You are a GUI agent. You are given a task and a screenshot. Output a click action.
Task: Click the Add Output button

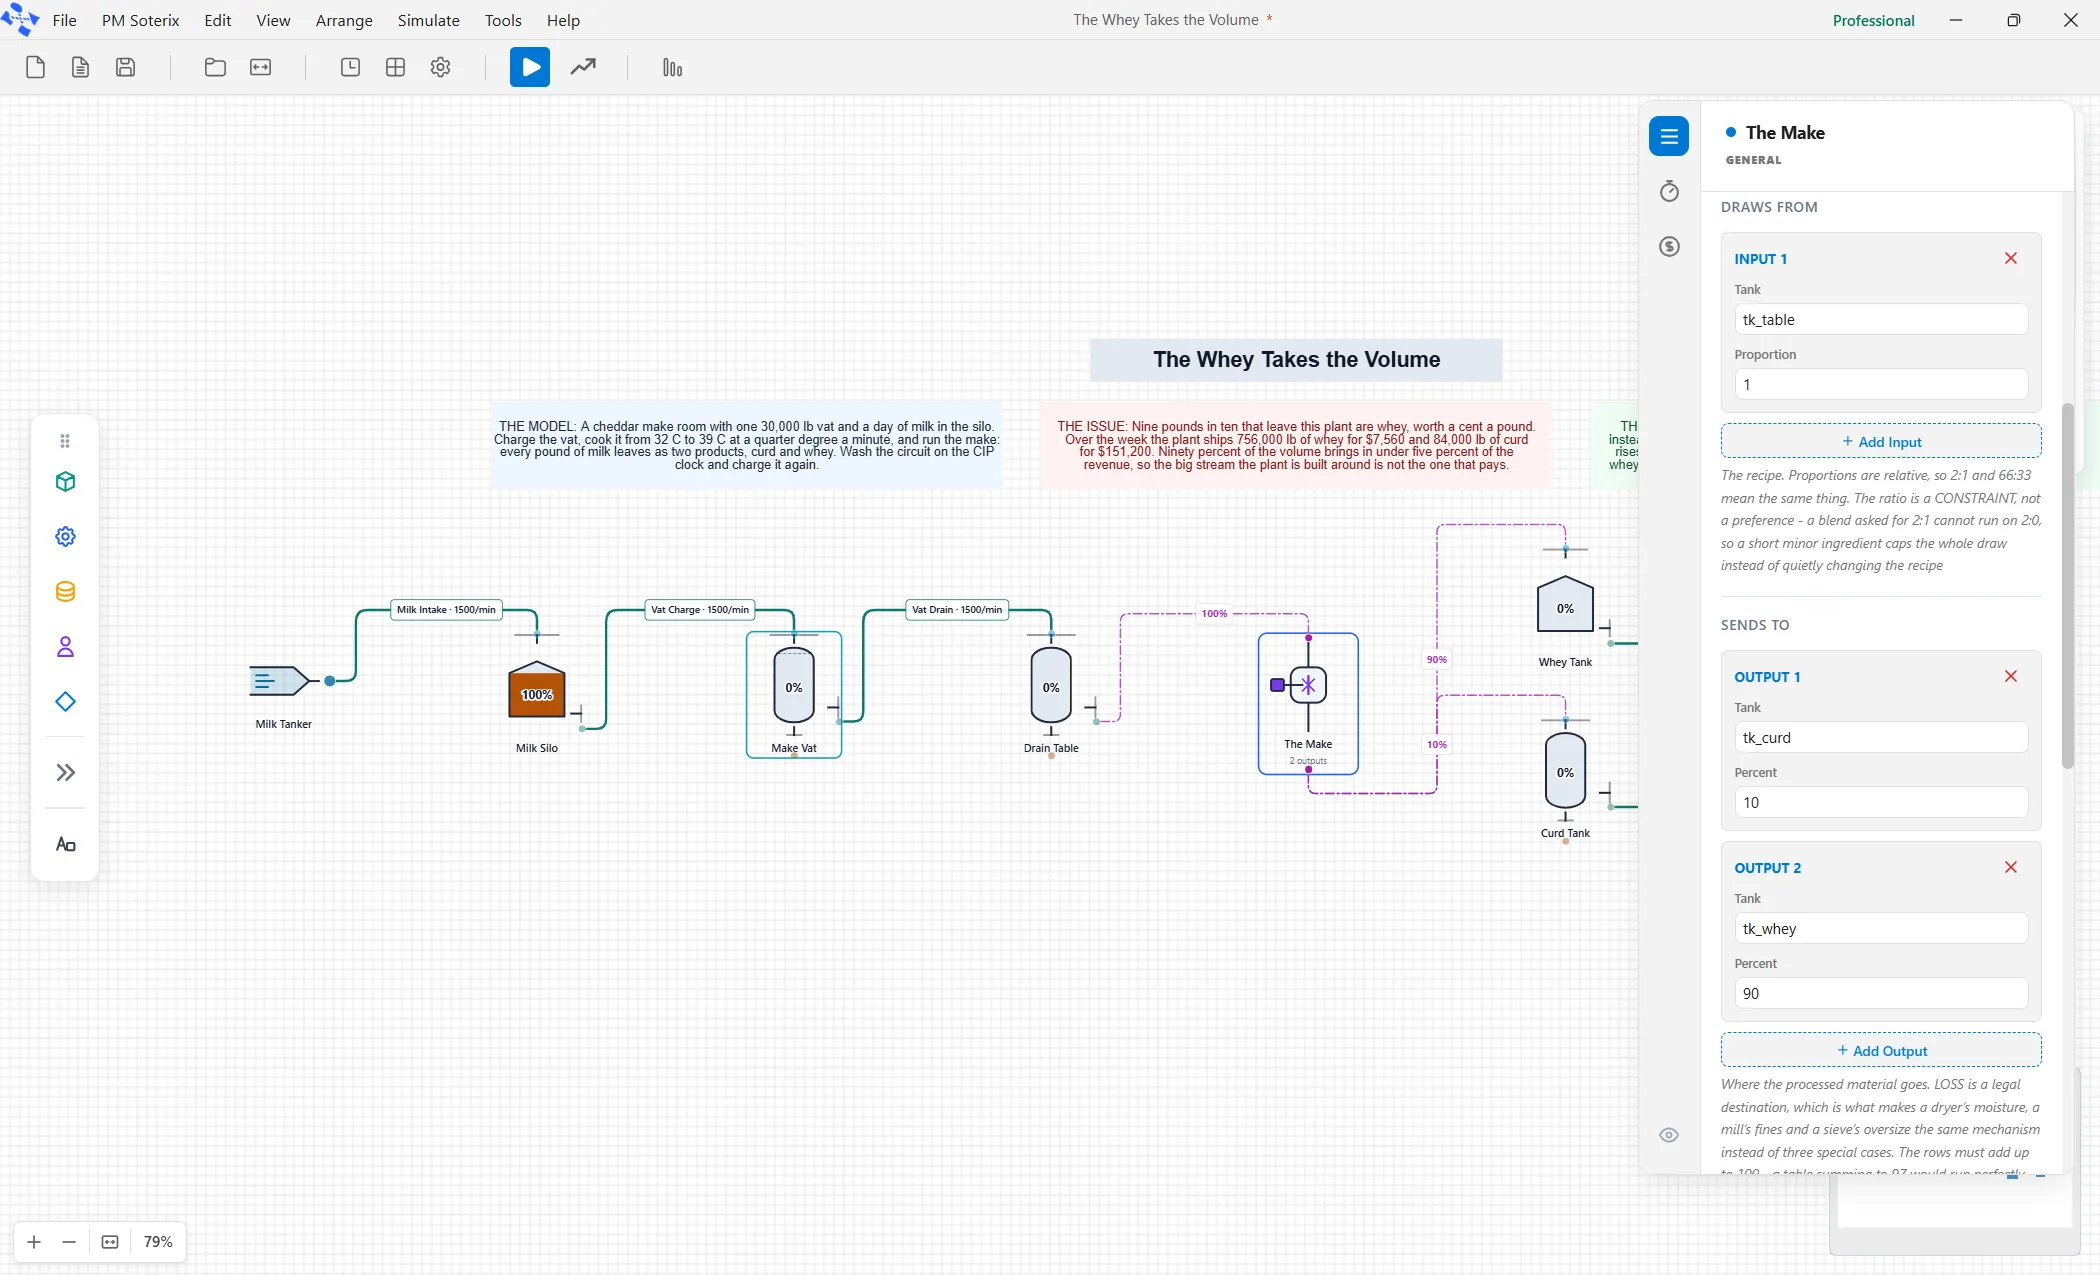click(x=1881, y=1050)
